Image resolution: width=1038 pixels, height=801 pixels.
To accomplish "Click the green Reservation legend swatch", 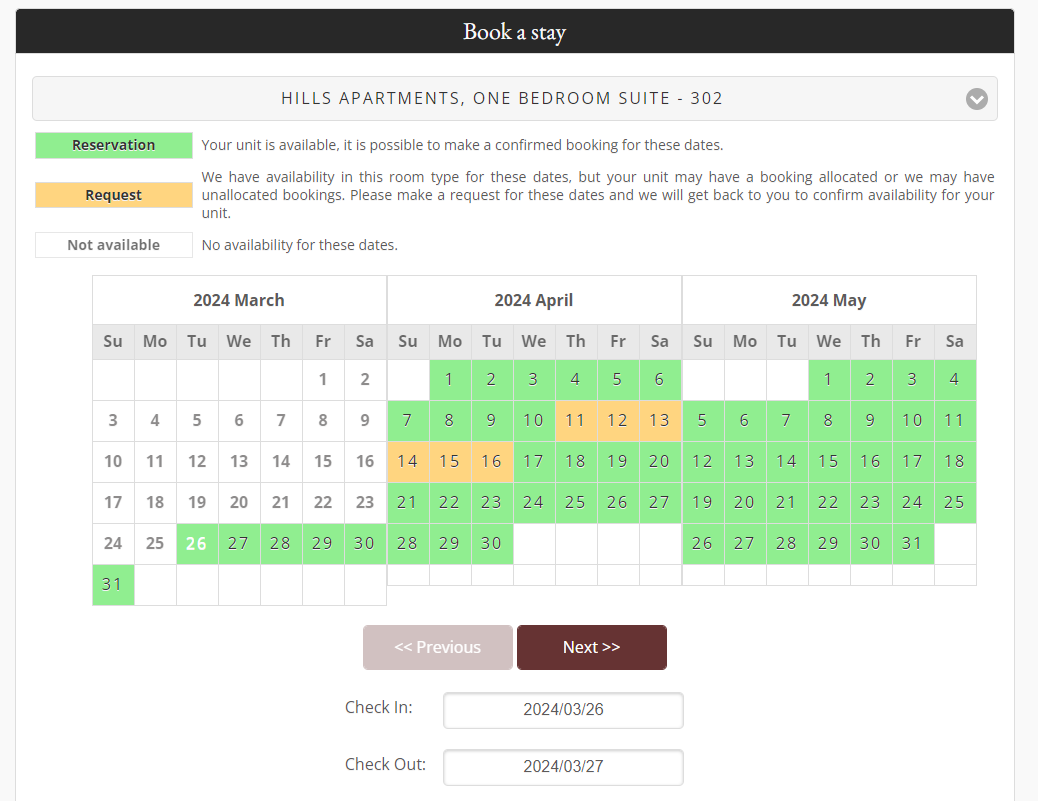I will pos(114,145).
